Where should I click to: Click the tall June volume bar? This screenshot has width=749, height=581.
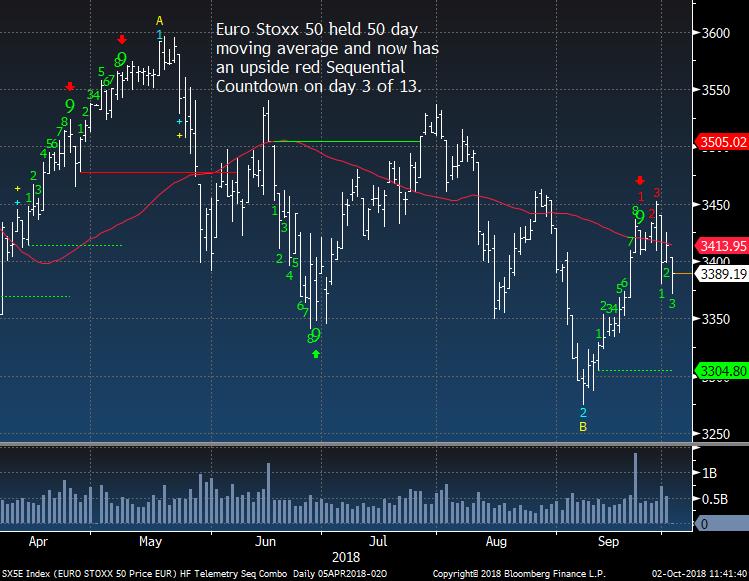click(268, 493)
